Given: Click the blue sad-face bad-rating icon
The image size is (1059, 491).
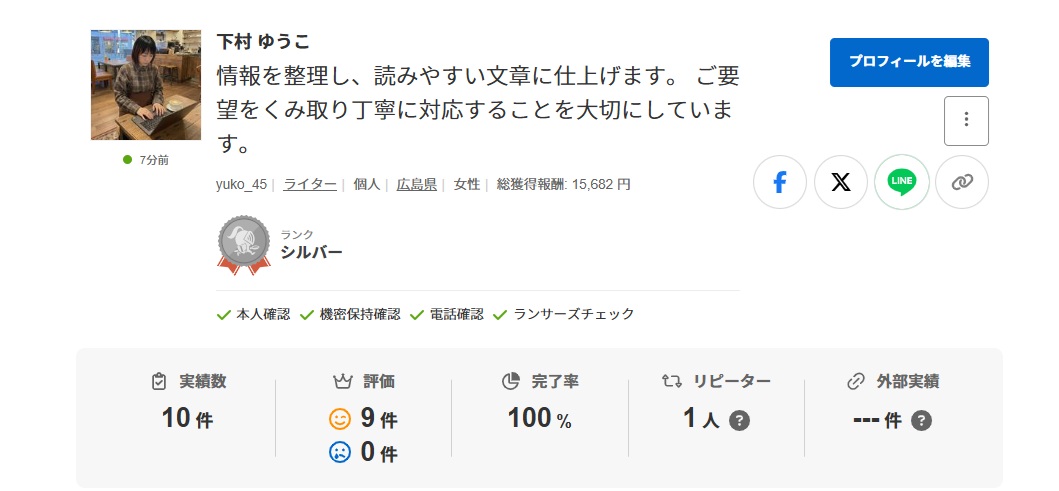Looking at the screenshot, I should click(x=341, y=452).
